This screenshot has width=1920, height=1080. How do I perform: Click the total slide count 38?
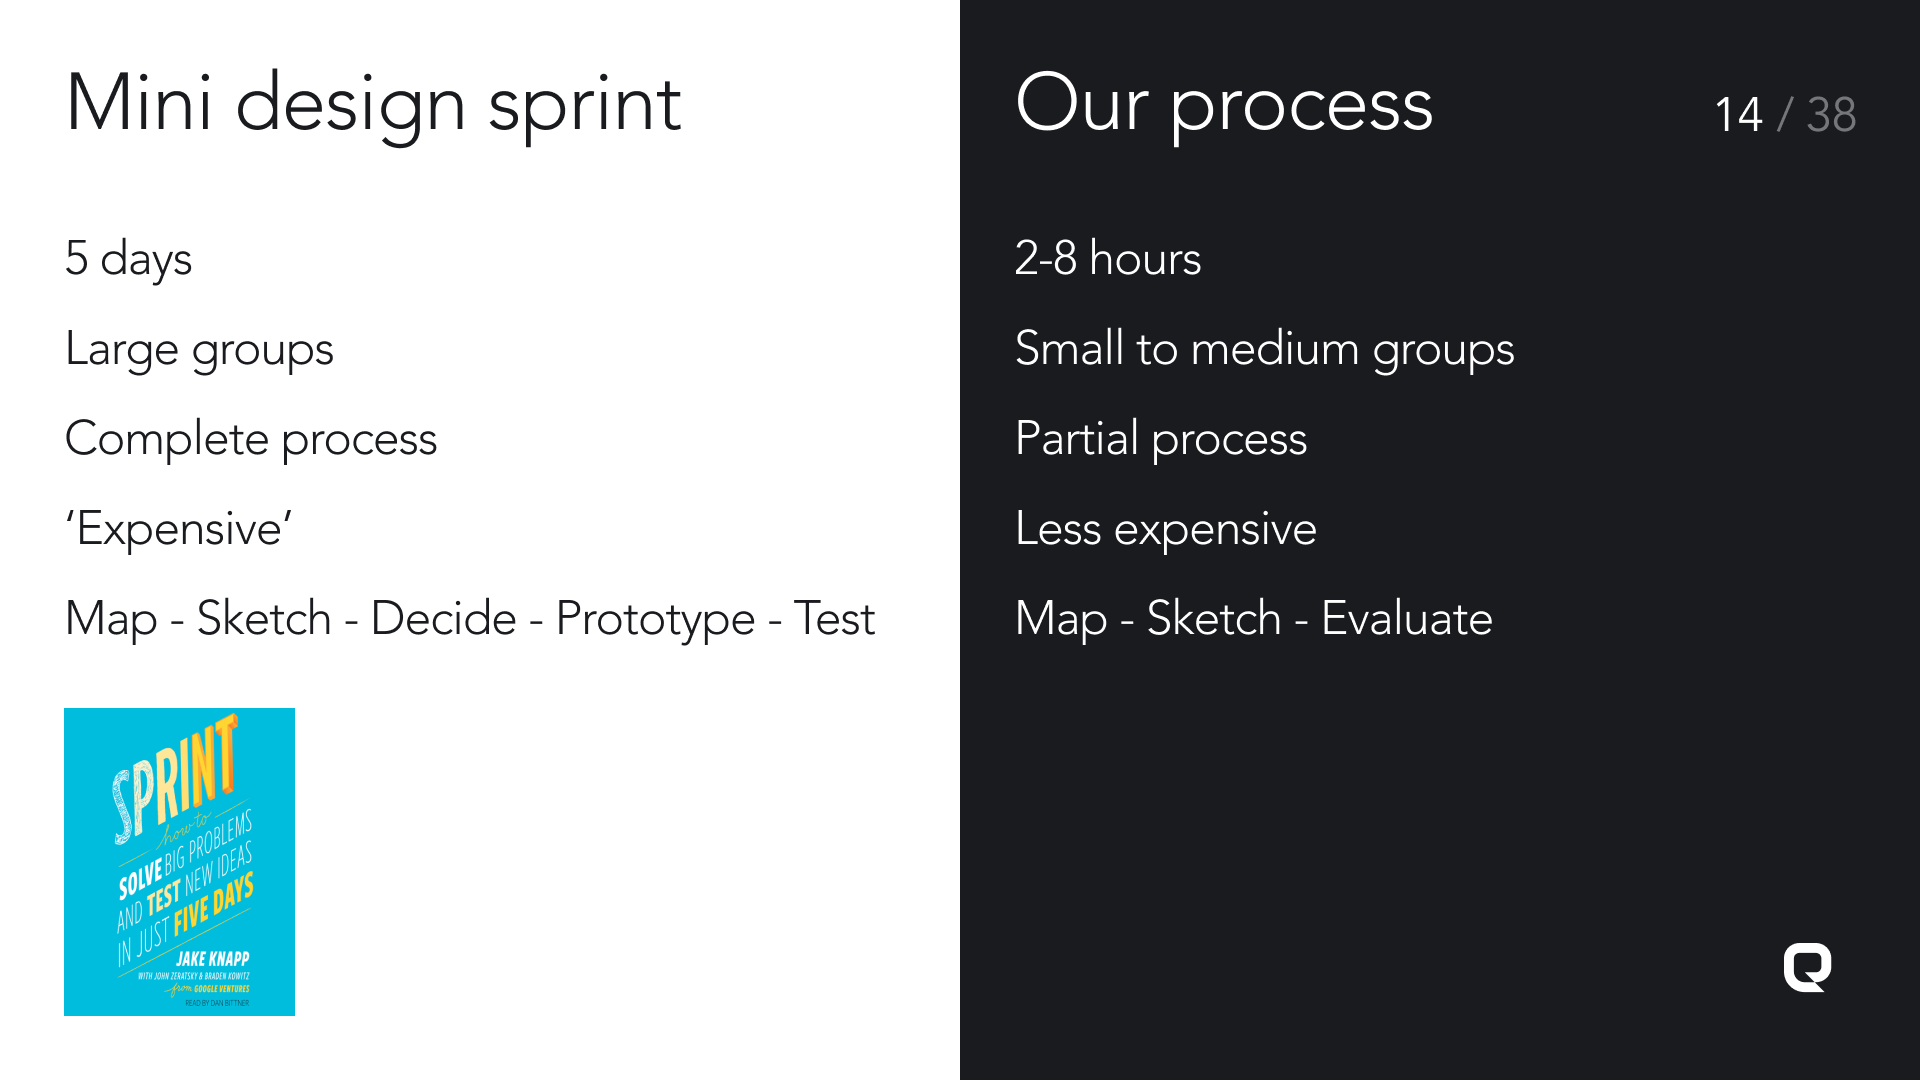click(1831, 115)
